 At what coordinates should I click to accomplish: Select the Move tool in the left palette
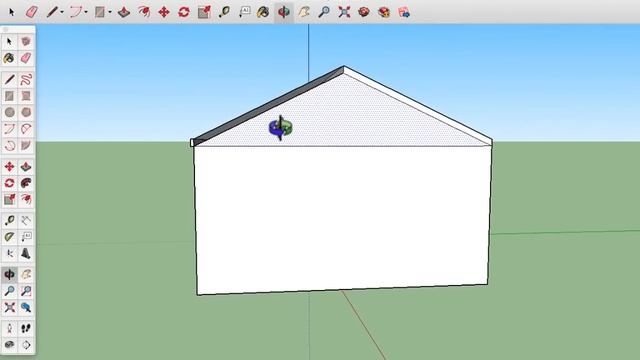point(10,167)
